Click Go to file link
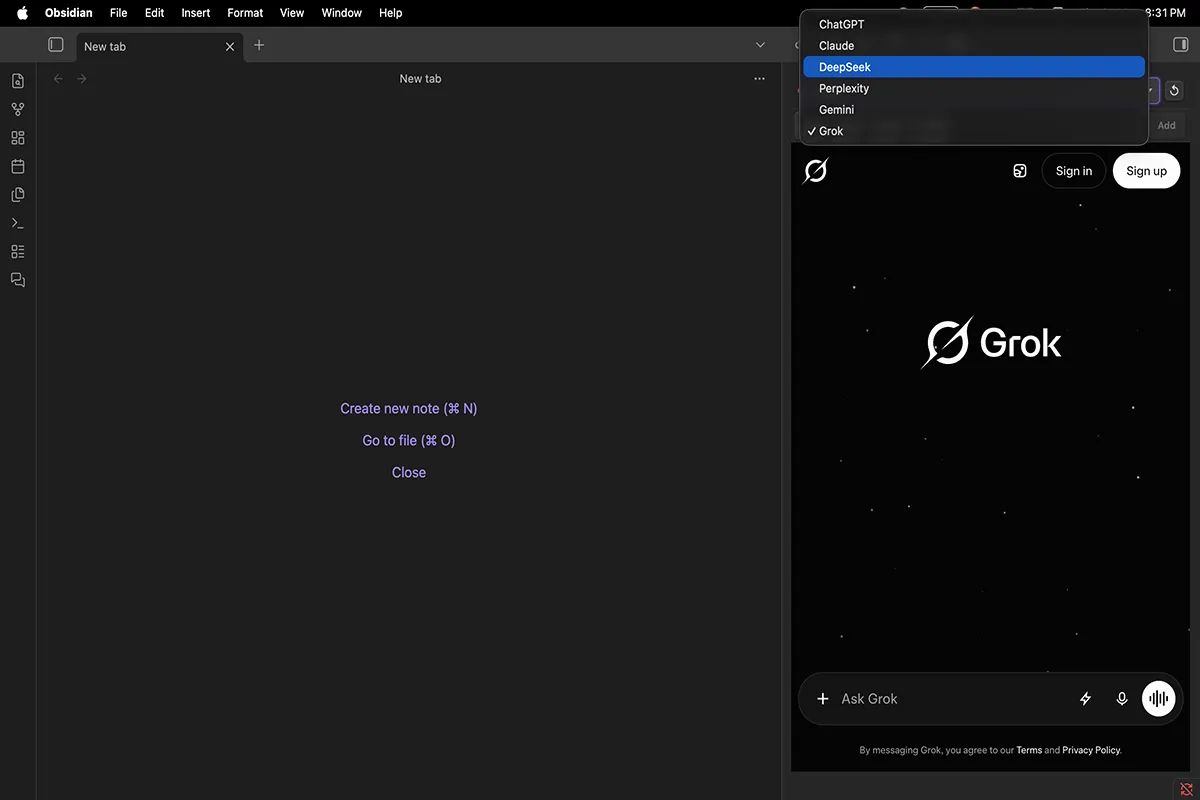This screenshot has height=800, width=1200. pos(409,440)
